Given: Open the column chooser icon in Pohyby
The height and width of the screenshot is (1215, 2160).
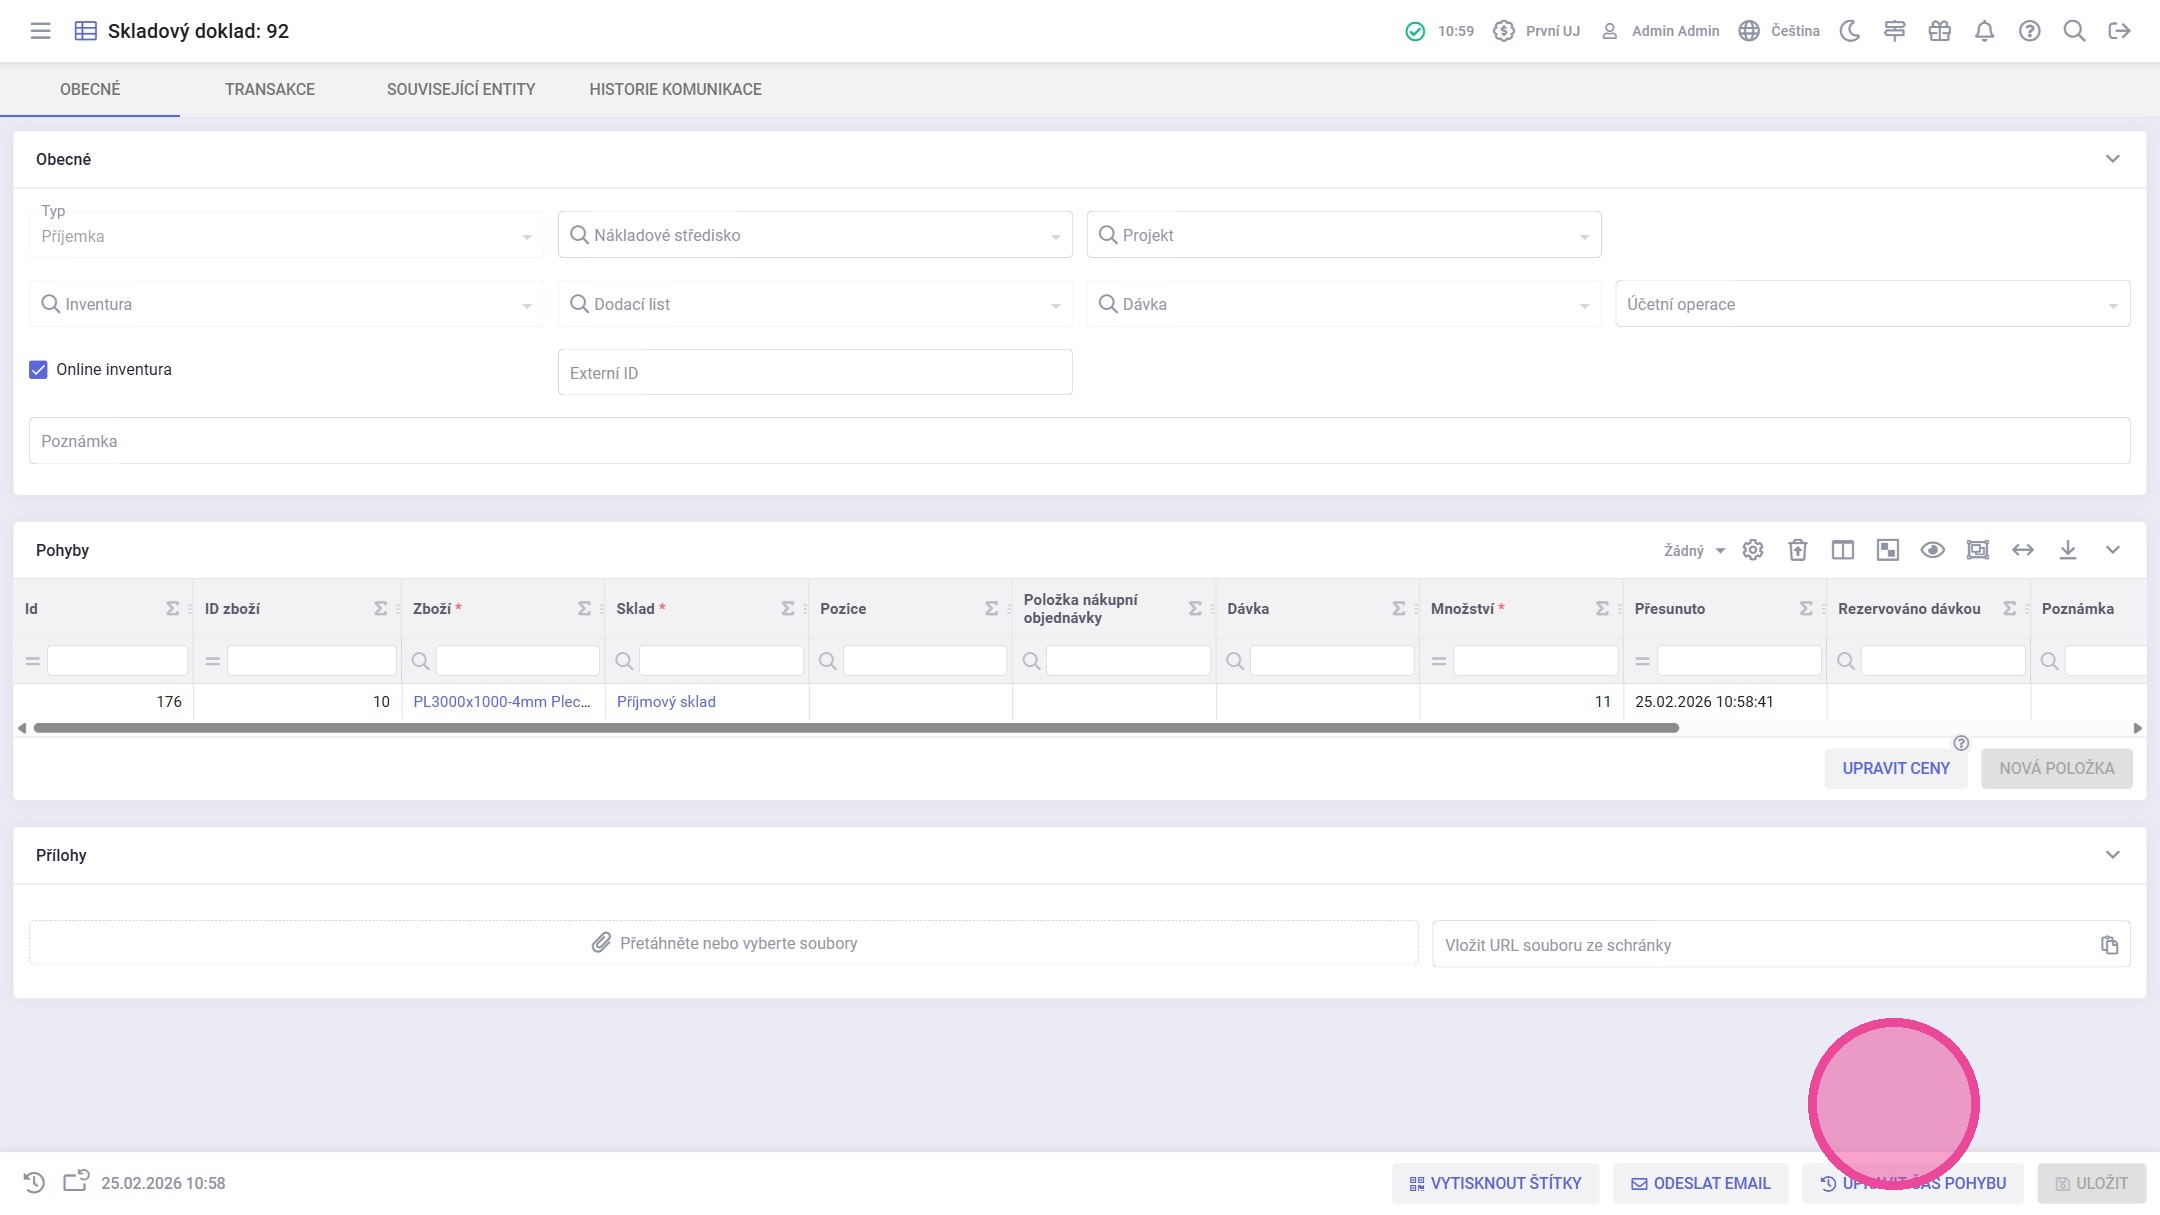Looking at the screenshot, I should pos(1843,550).
